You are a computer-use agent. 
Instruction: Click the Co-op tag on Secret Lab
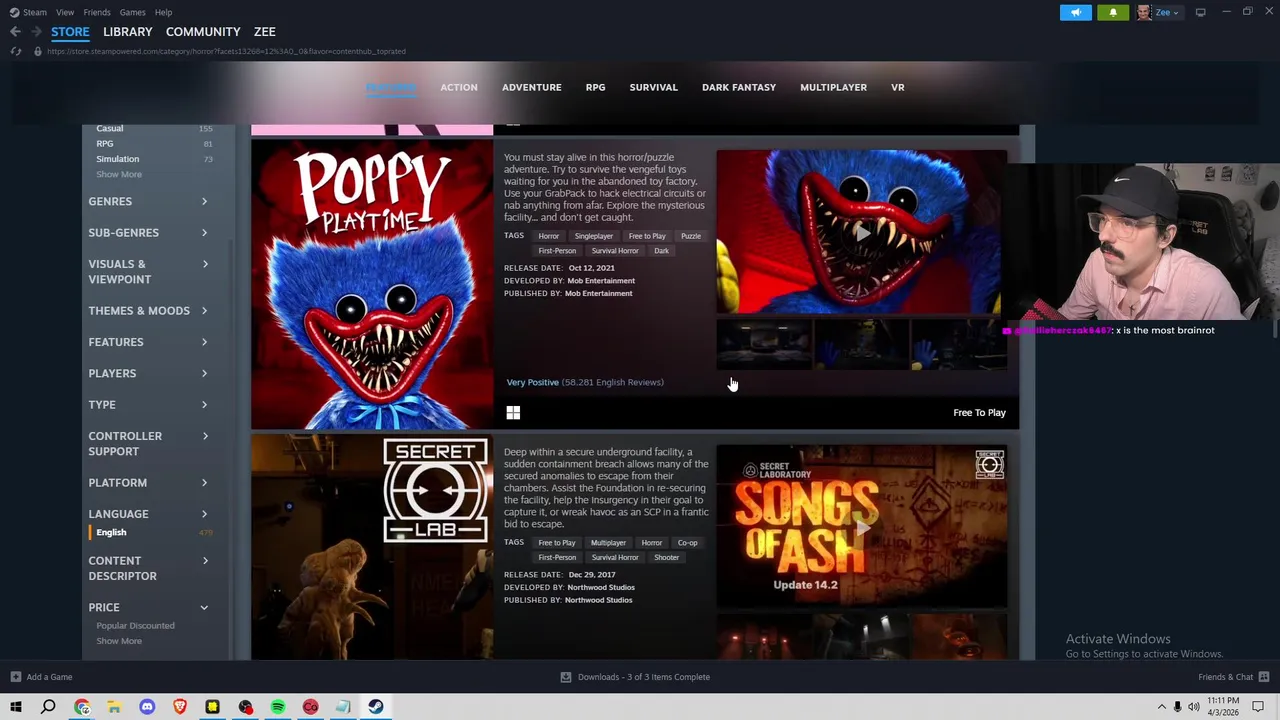687,543
